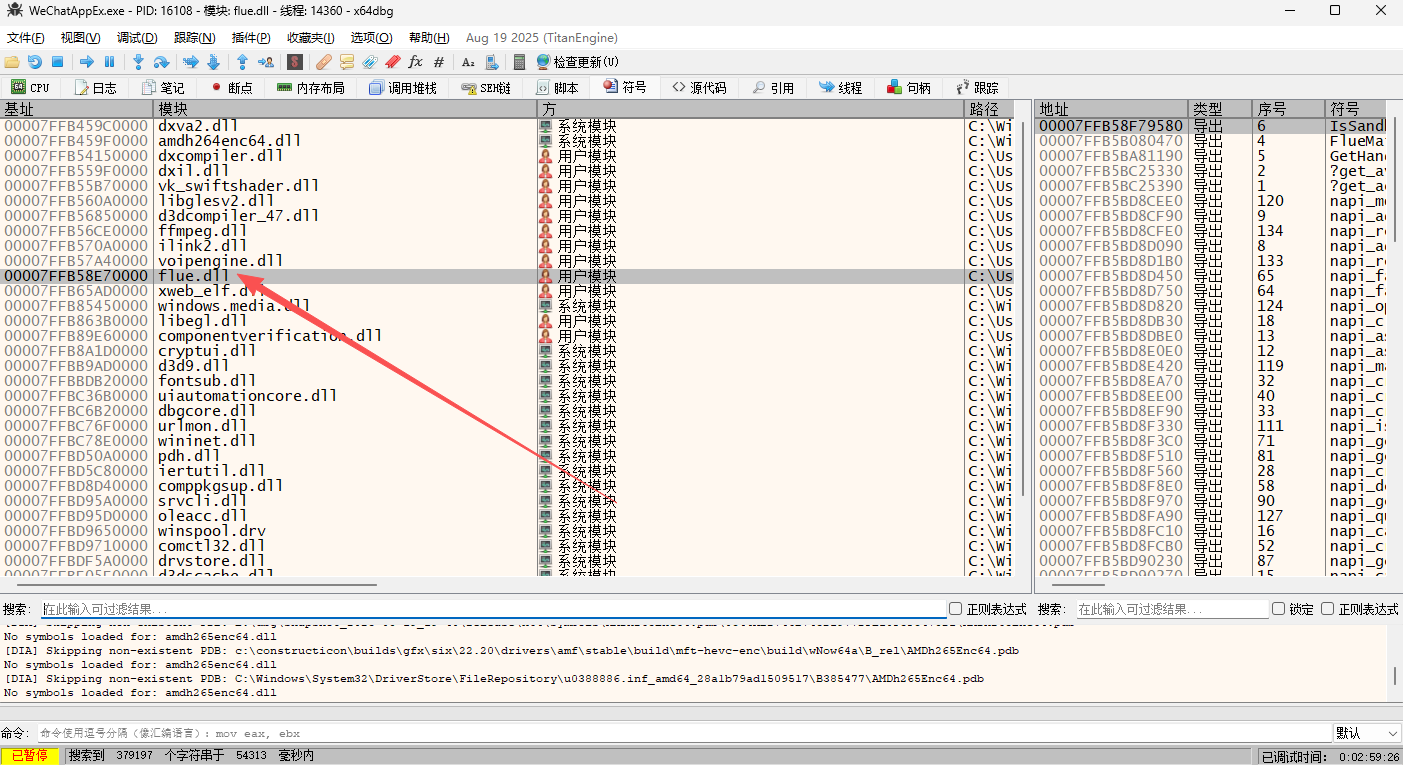Click the Trace Over icon

pyautogui.click(x=212, y=62)
